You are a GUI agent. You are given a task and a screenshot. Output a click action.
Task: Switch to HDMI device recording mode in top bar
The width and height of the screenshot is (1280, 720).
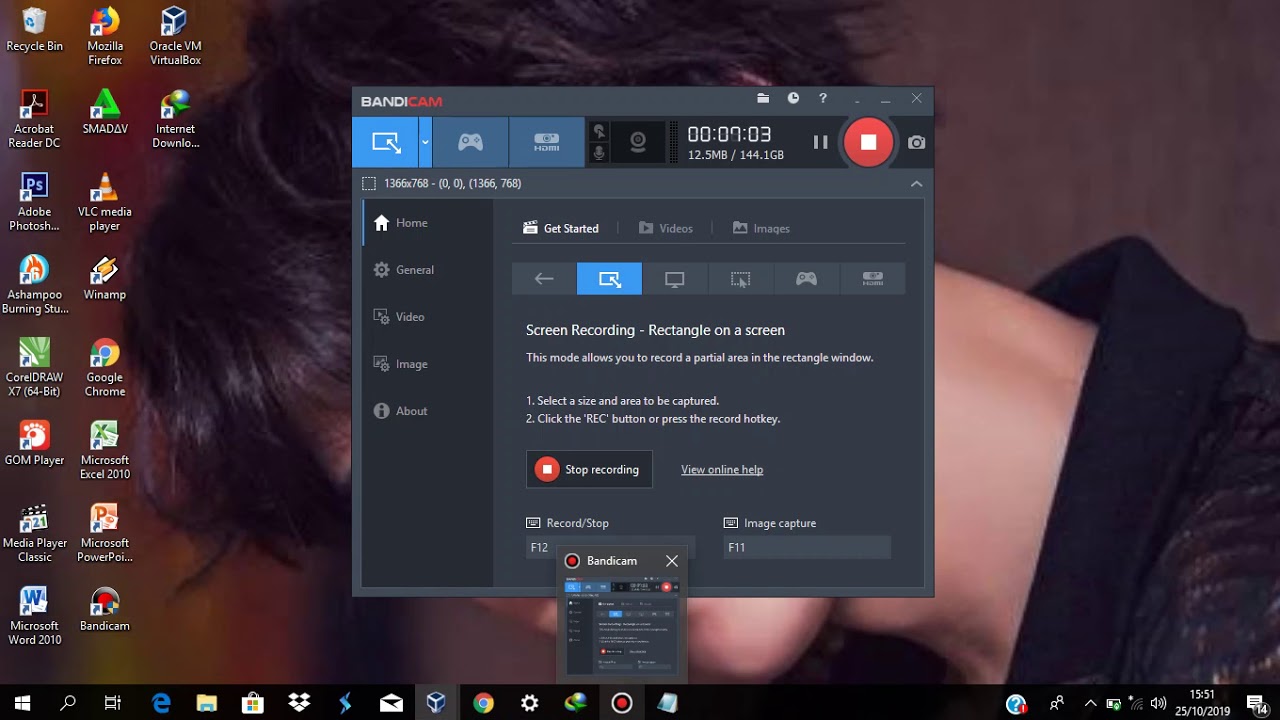click(546, 142)
